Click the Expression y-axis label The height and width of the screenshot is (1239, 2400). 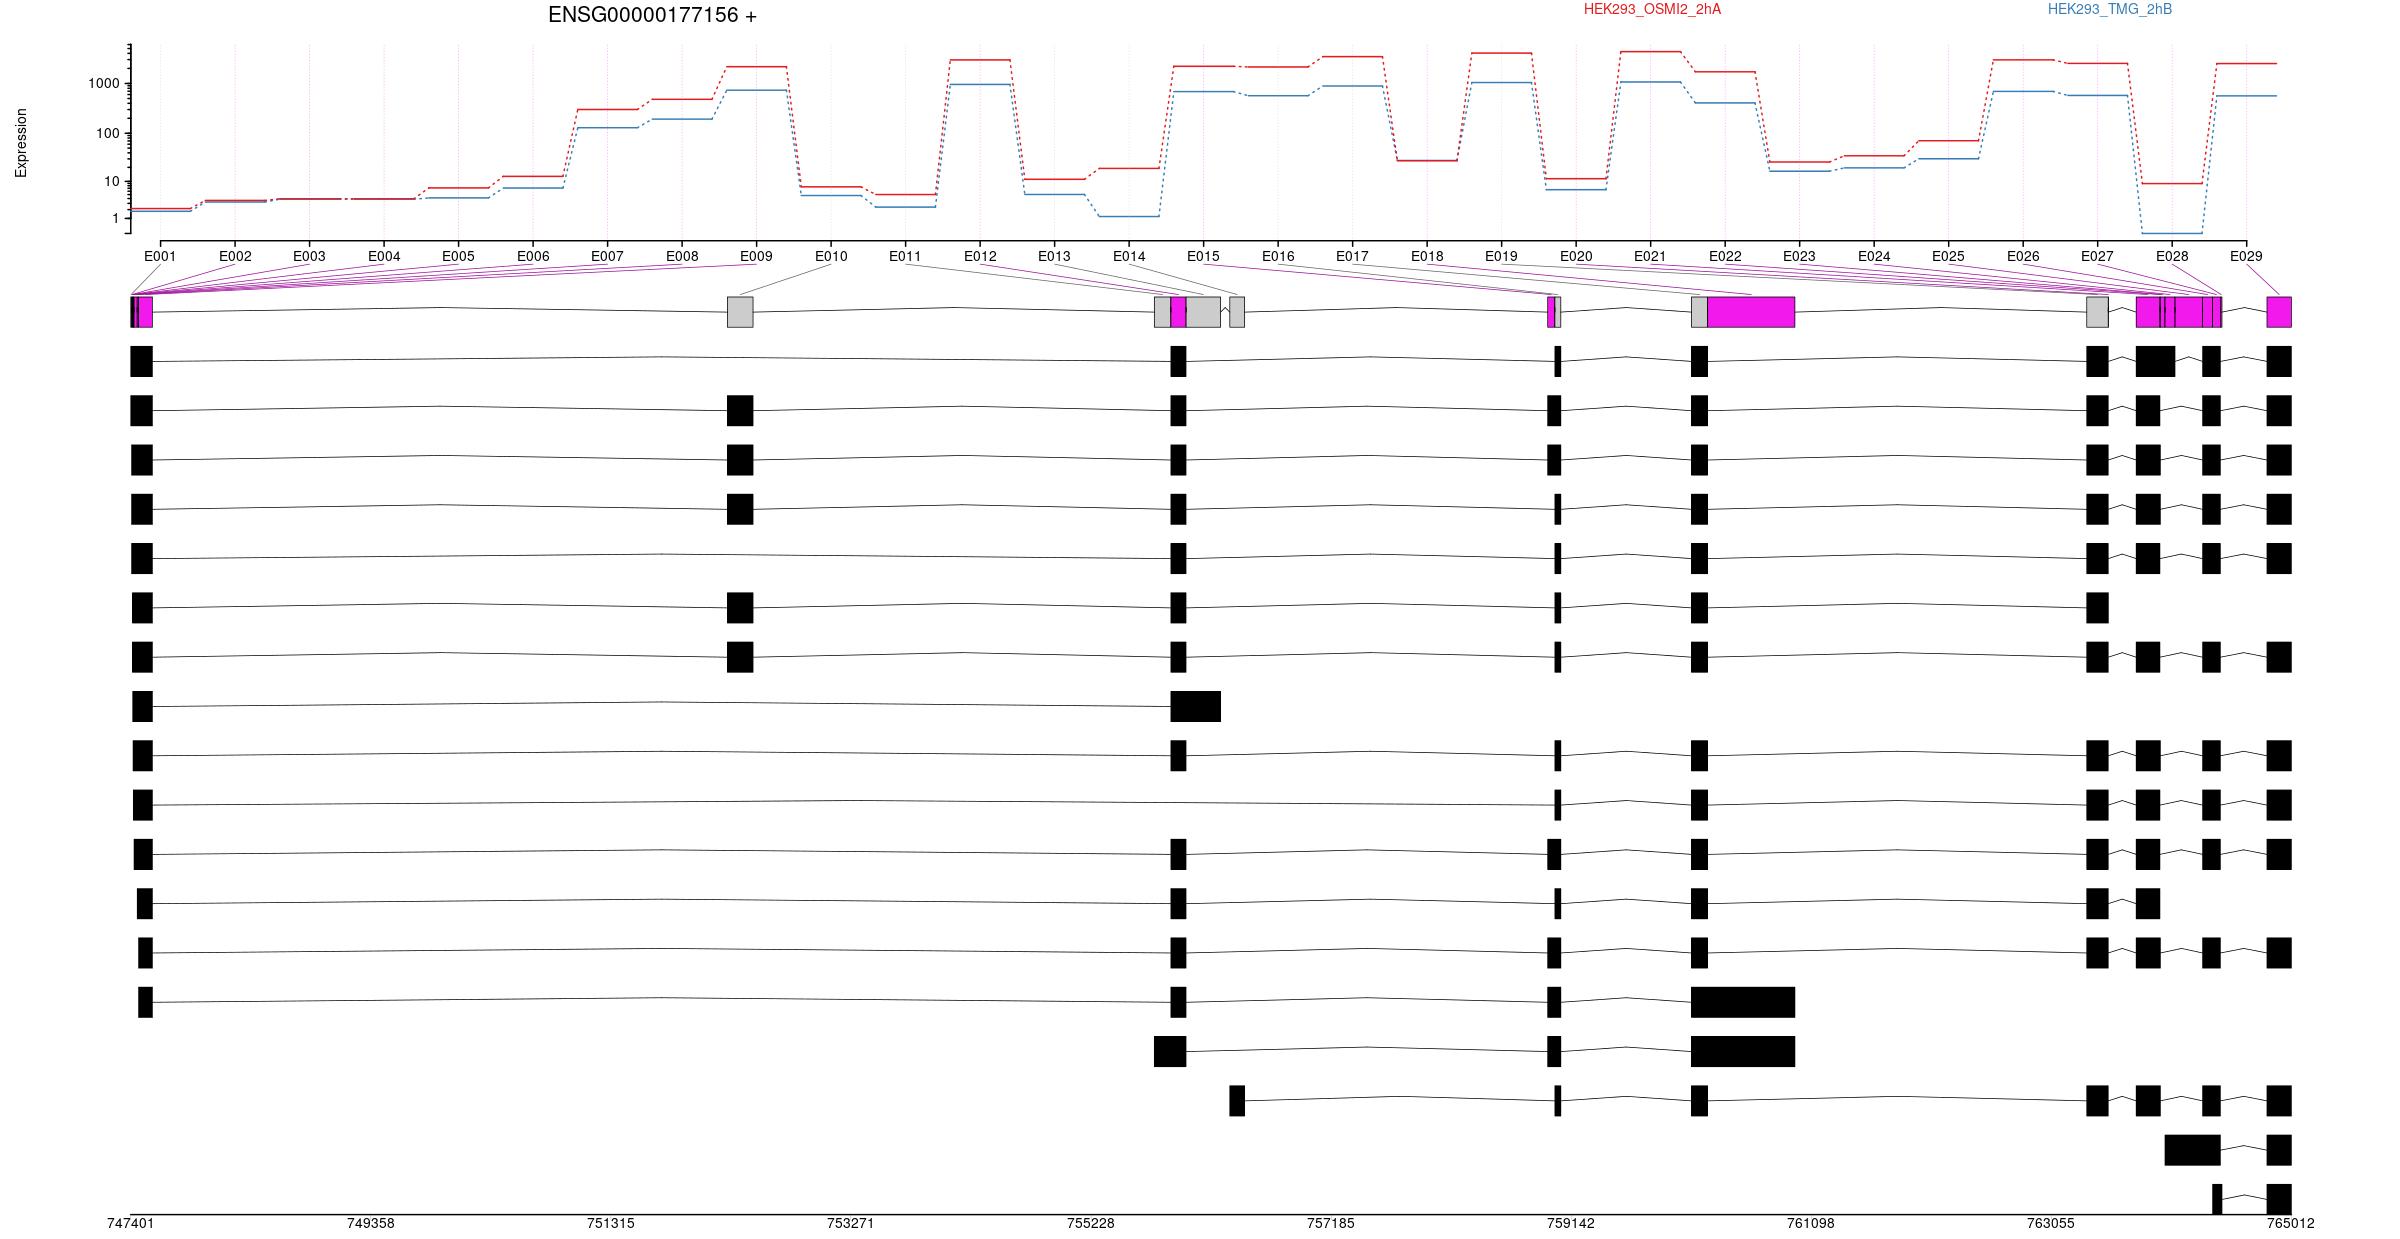21,143
